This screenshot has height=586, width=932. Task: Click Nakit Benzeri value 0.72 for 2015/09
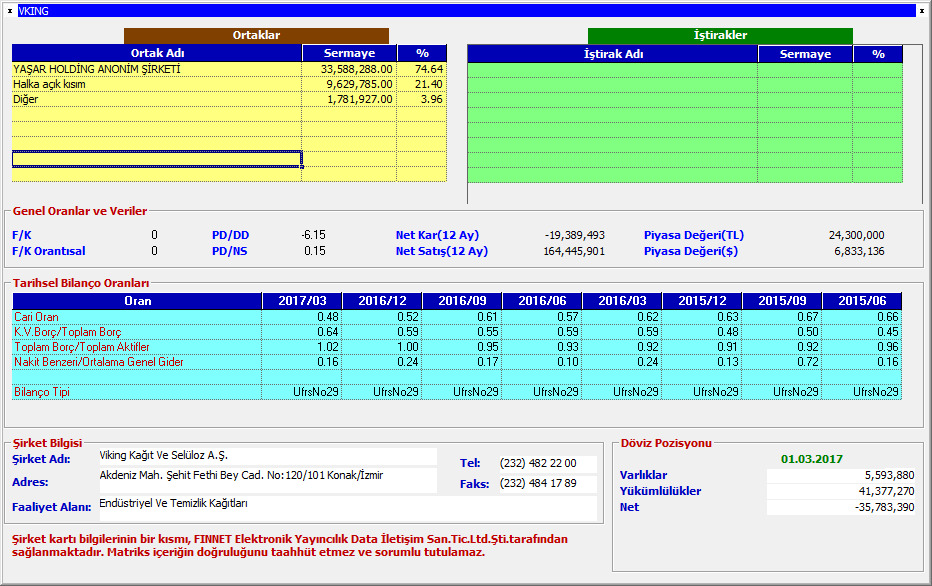tap(808, 362)
